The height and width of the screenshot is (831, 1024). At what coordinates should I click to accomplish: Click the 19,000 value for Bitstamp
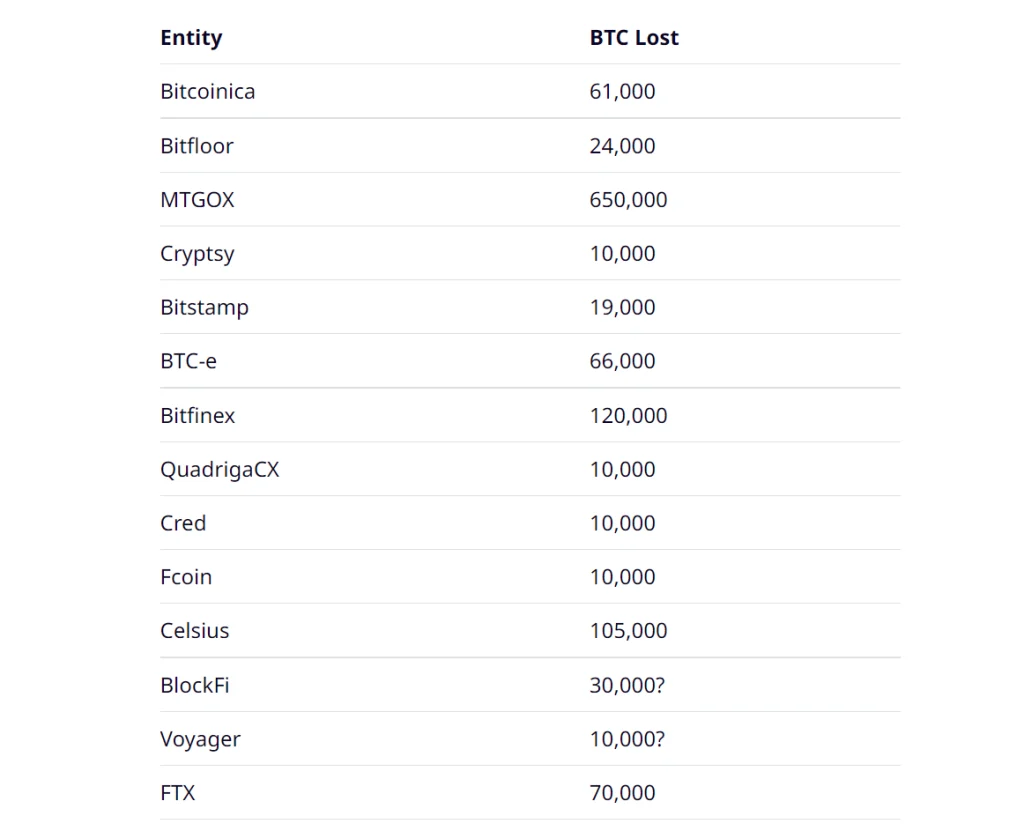coord(622,308)
